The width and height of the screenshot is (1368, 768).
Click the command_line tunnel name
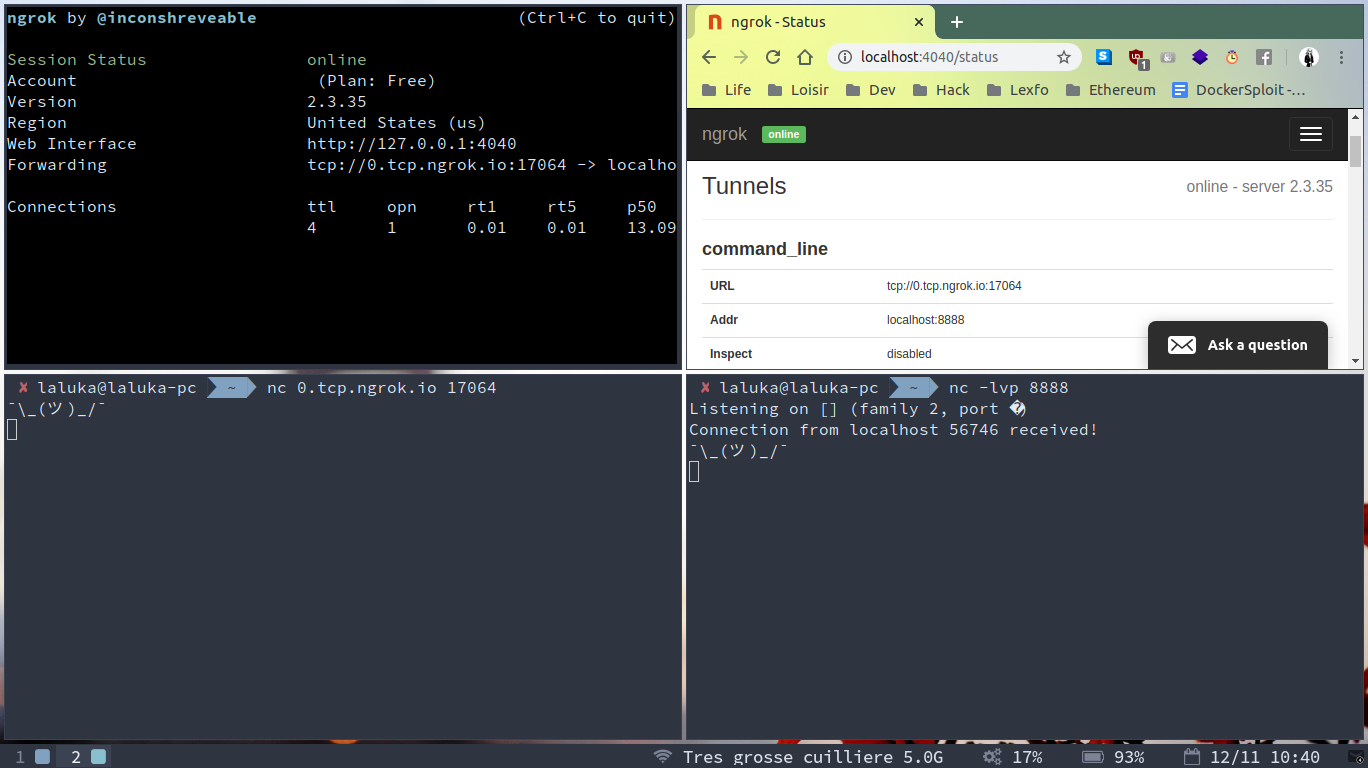[765, 249]
